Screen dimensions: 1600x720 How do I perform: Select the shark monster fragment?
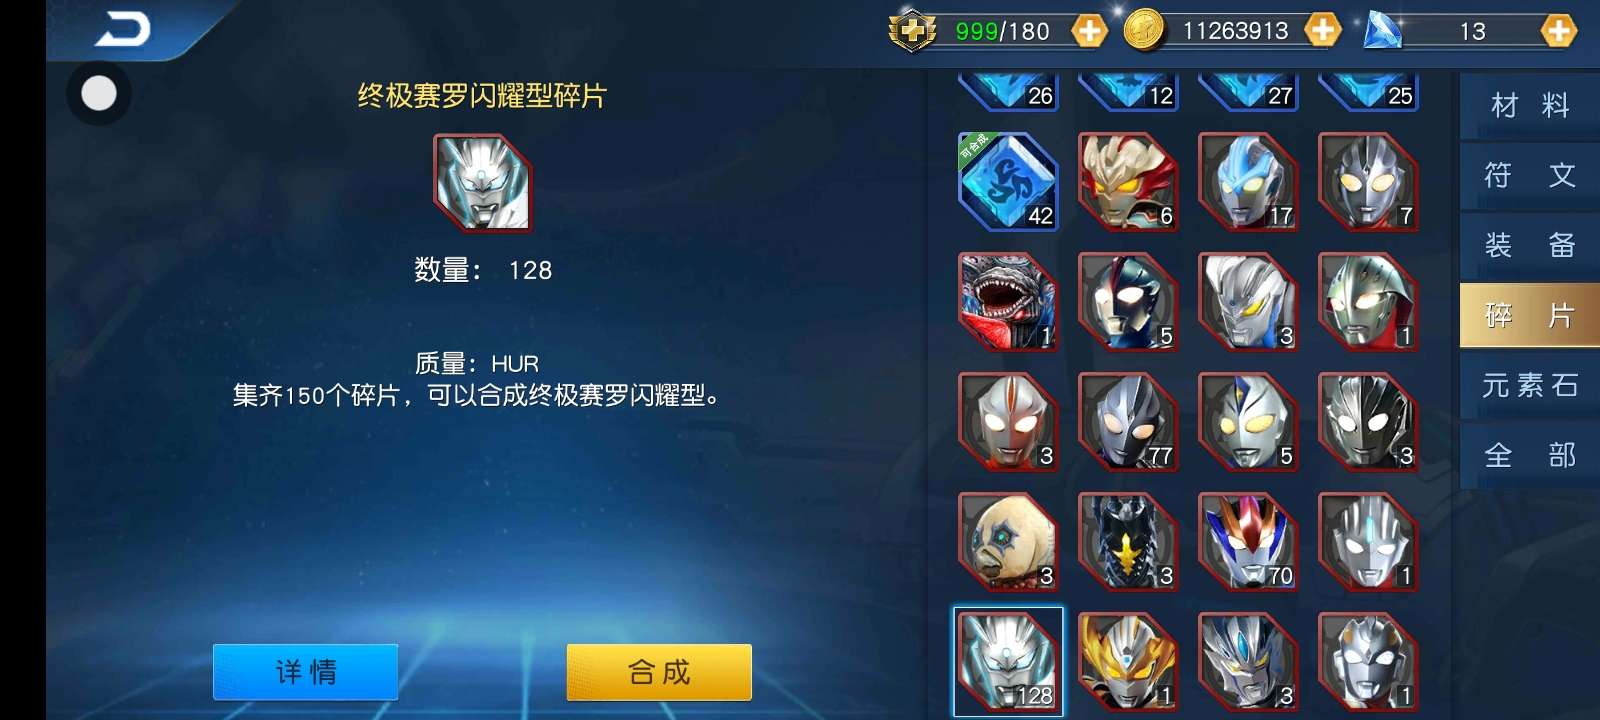1008,302
